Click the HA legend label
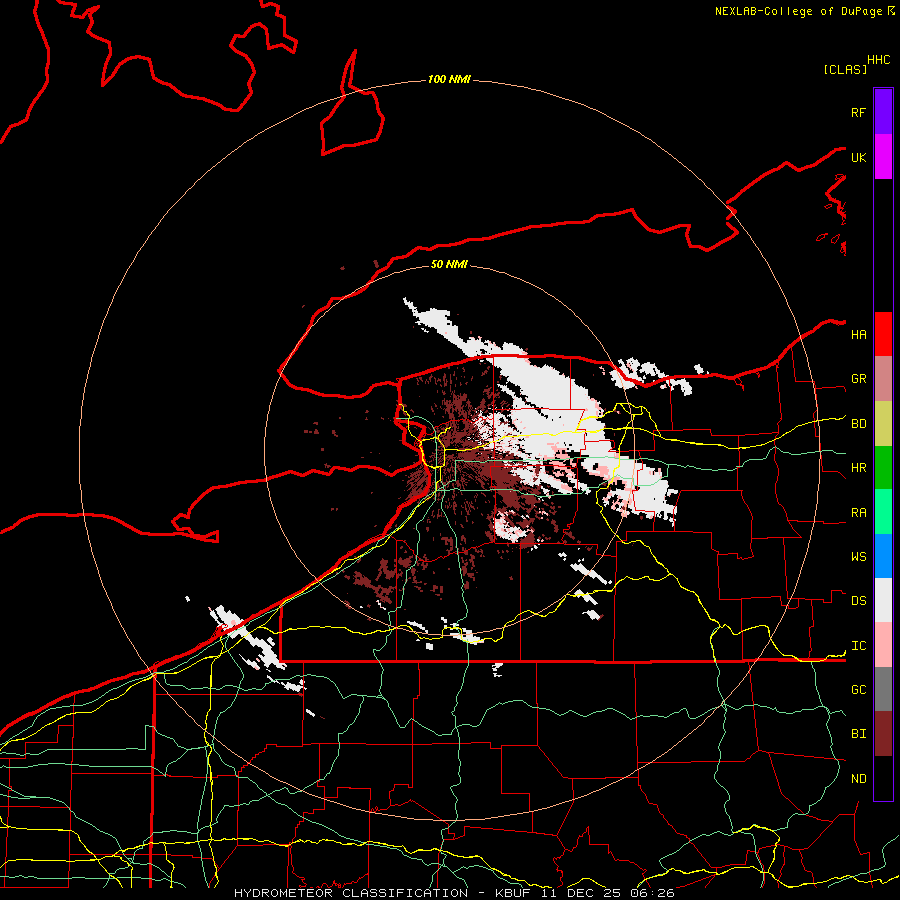Image resolution: width=900 pixels, height=900 pixels. [x=858, y=335]
